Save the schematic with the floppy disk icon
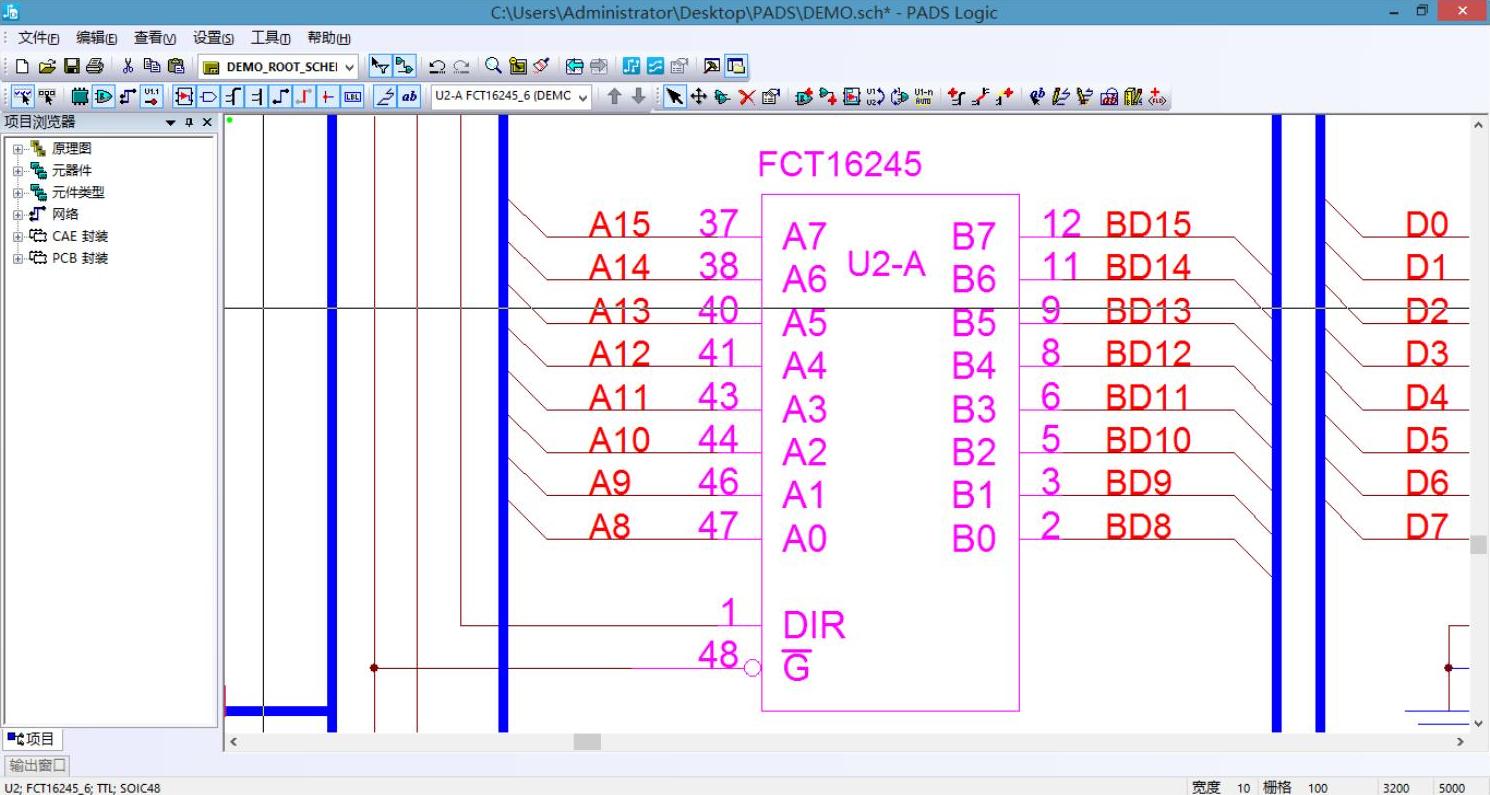 (x=72, y=66)
